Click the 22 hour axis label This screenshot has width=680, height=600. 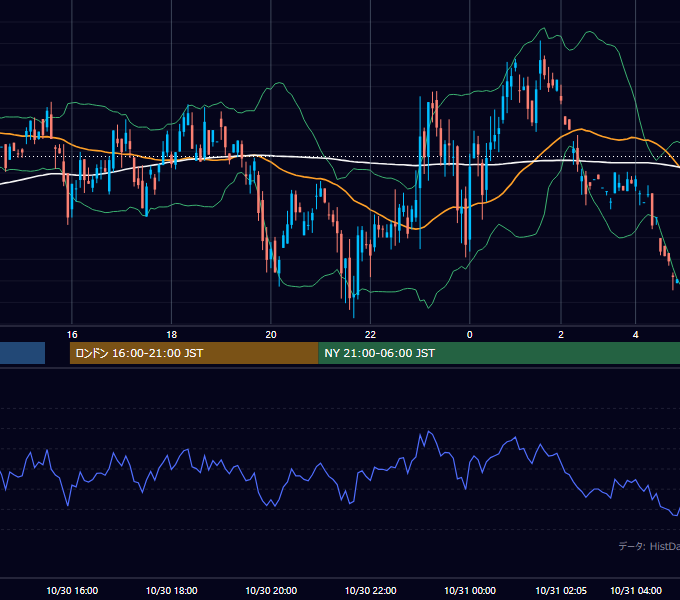370,335
